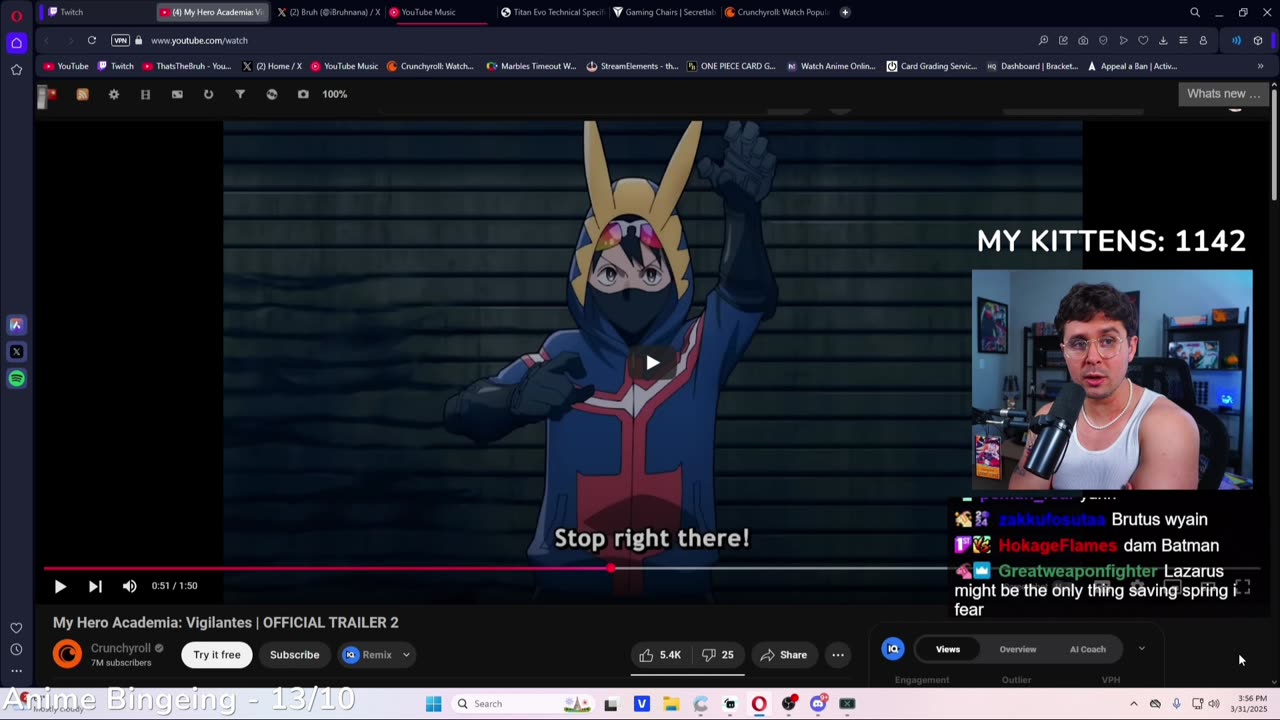Open the Windows Start menu
This screenshot has width=1280, height=720.
coord(433,704)
